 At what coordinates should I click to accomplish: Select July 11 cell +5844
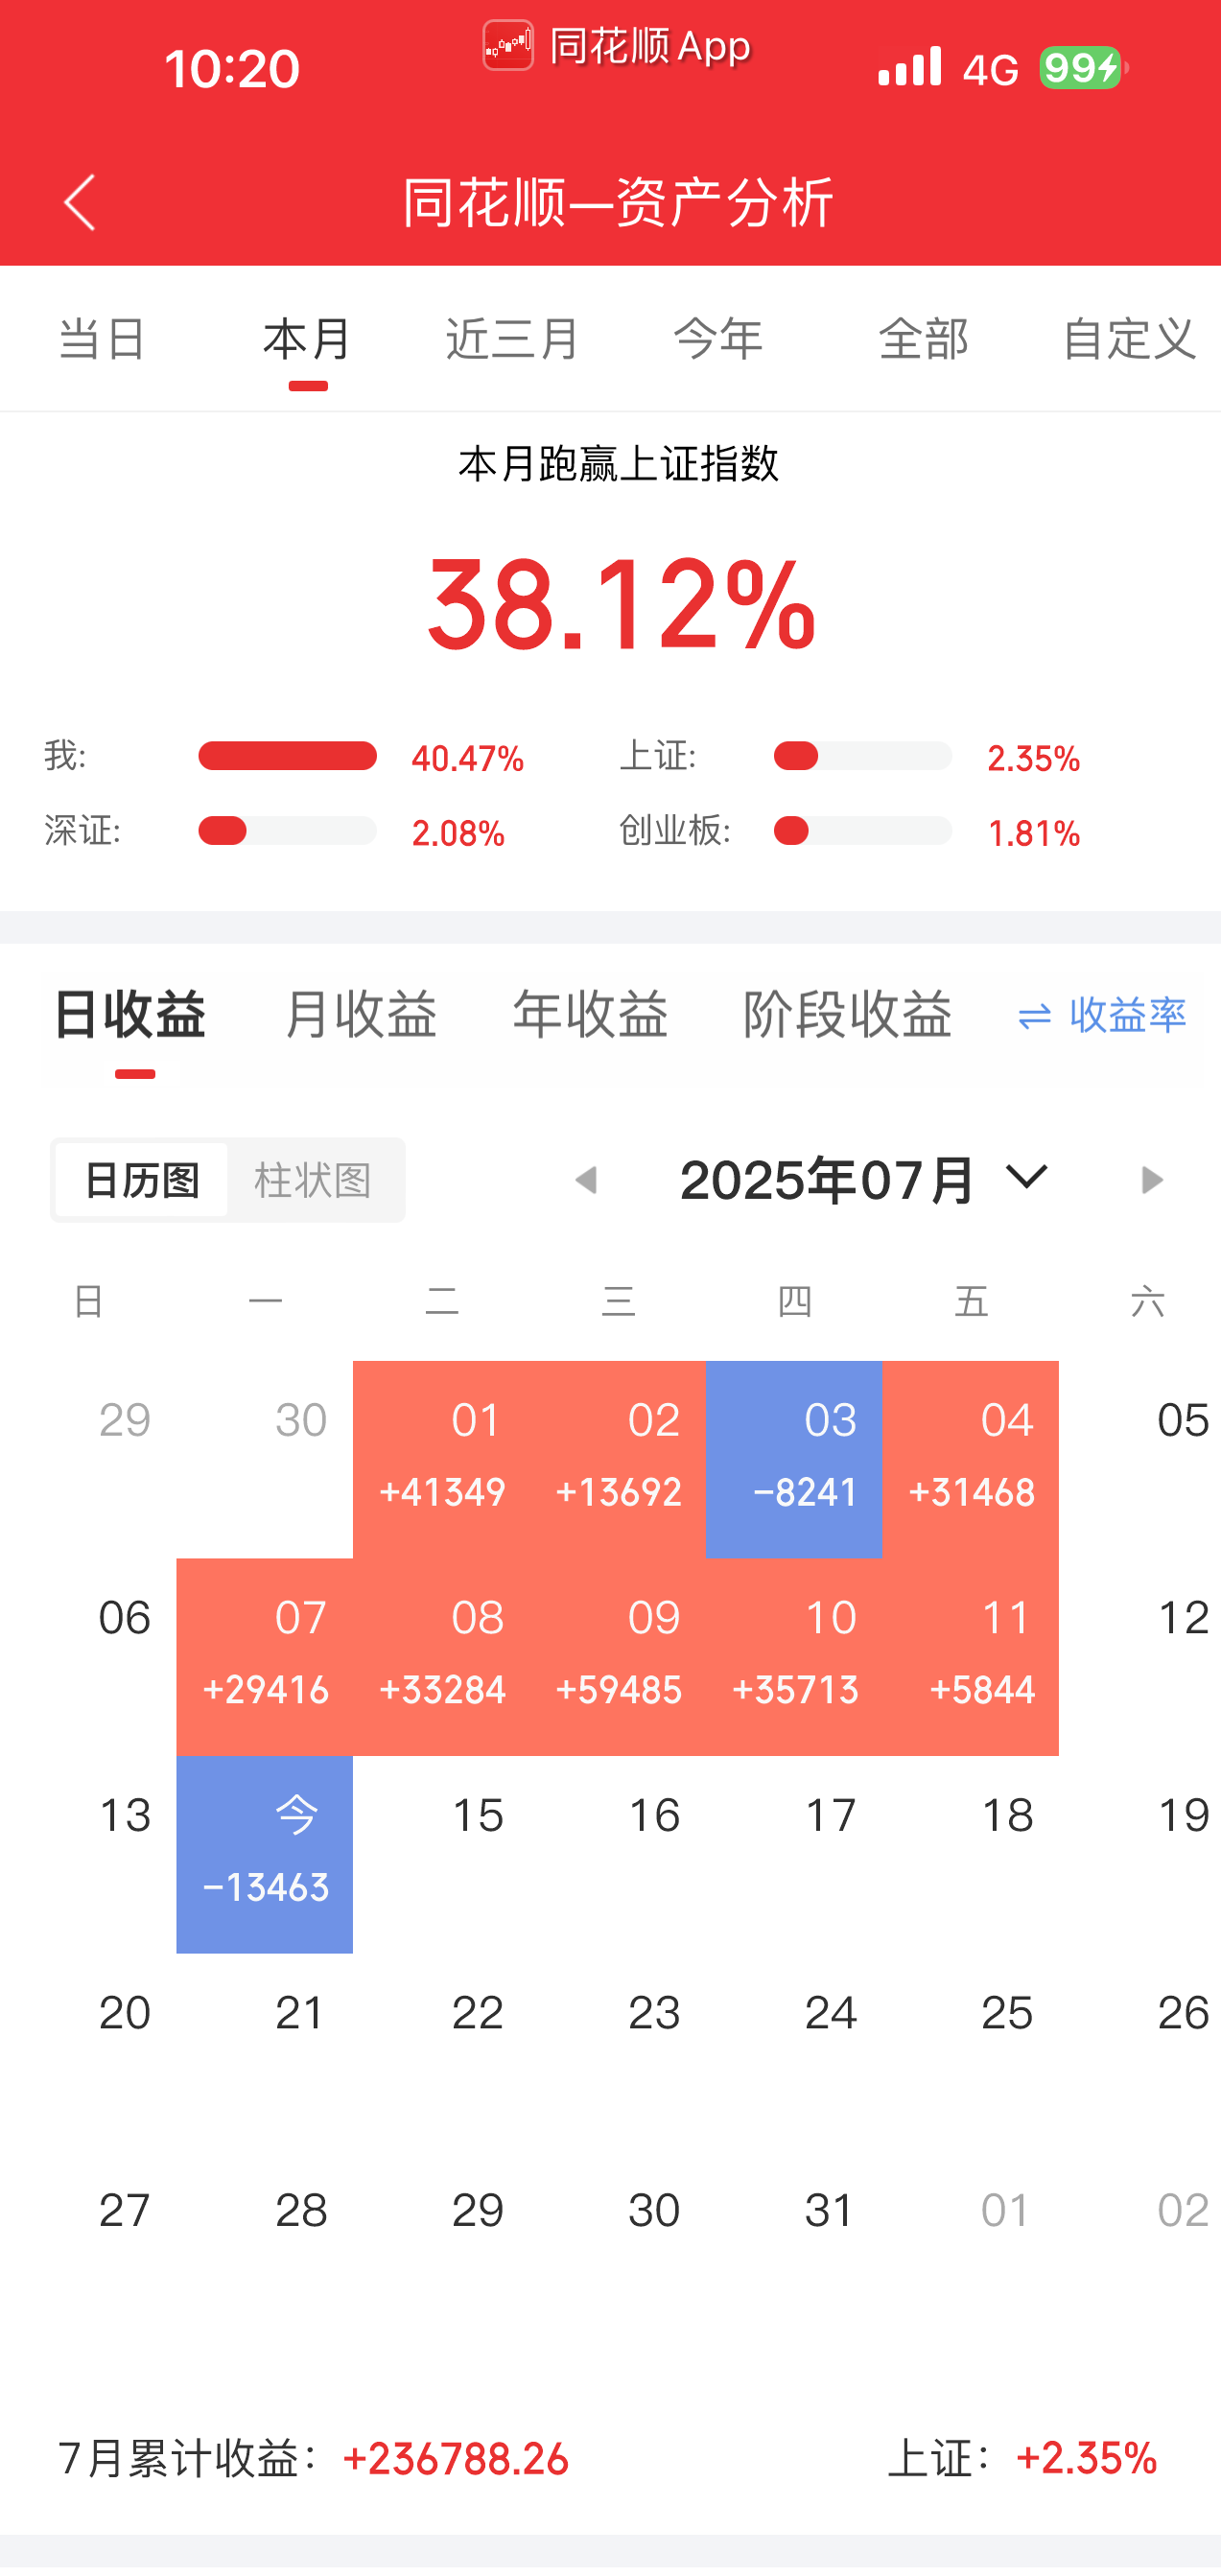(x=970, y=1657)
